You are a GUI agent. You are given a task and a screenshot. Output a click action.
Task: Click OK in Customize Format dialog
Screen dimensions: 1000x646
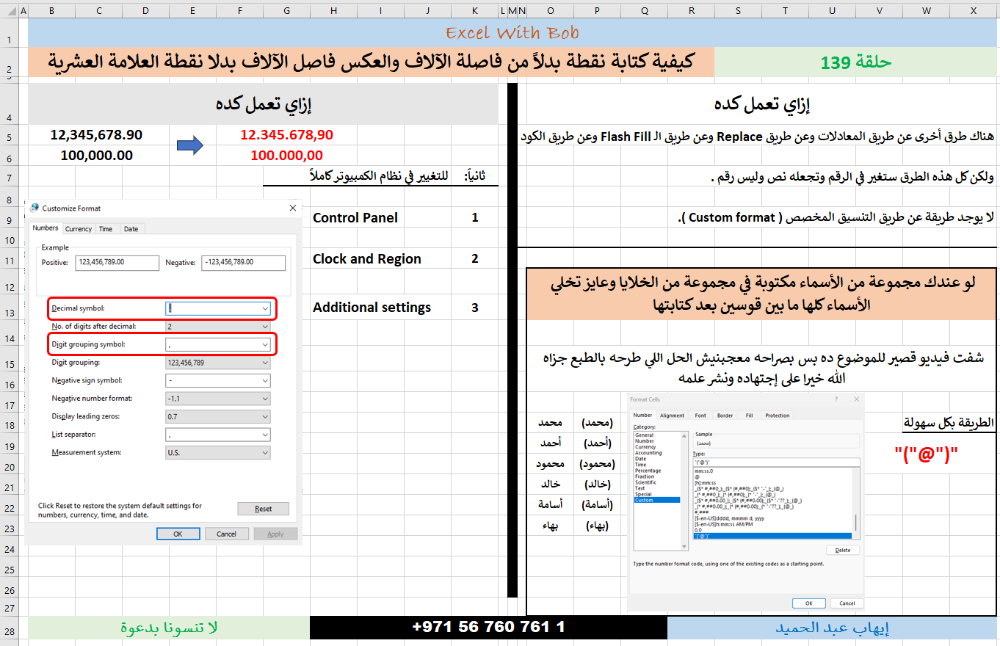[178, 534]
